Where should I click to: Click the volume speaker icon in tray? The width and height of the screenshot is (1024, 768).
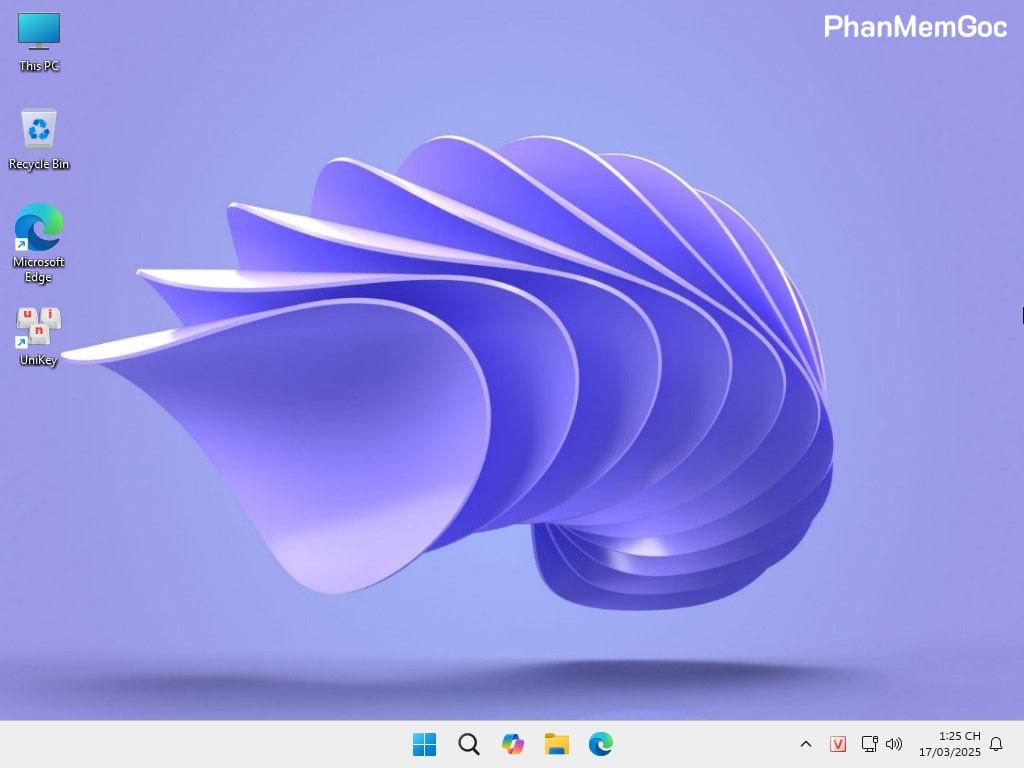(894, 744)
